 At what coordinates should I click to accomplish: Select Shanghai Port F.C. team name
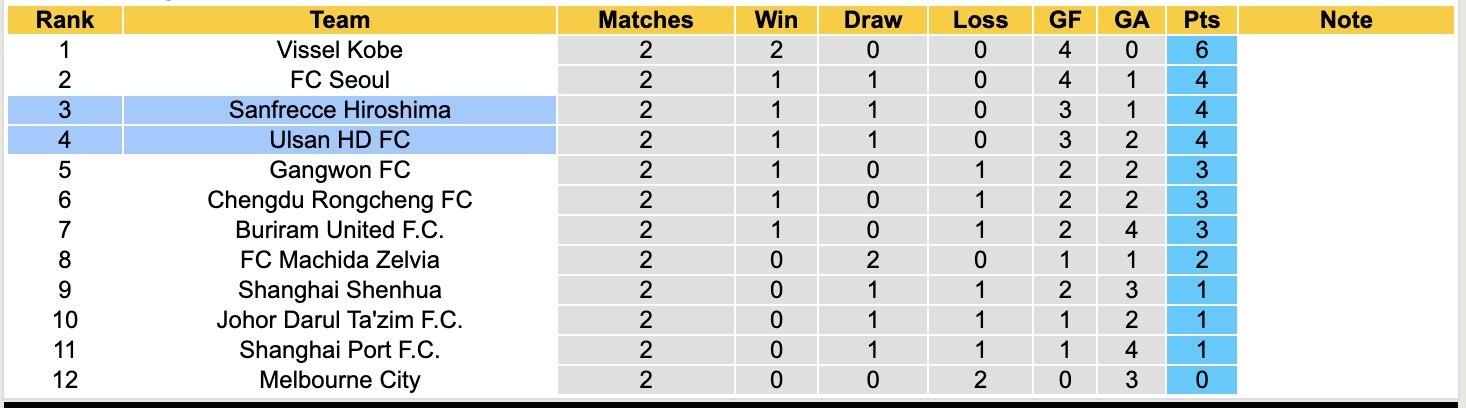coord(340,350)
